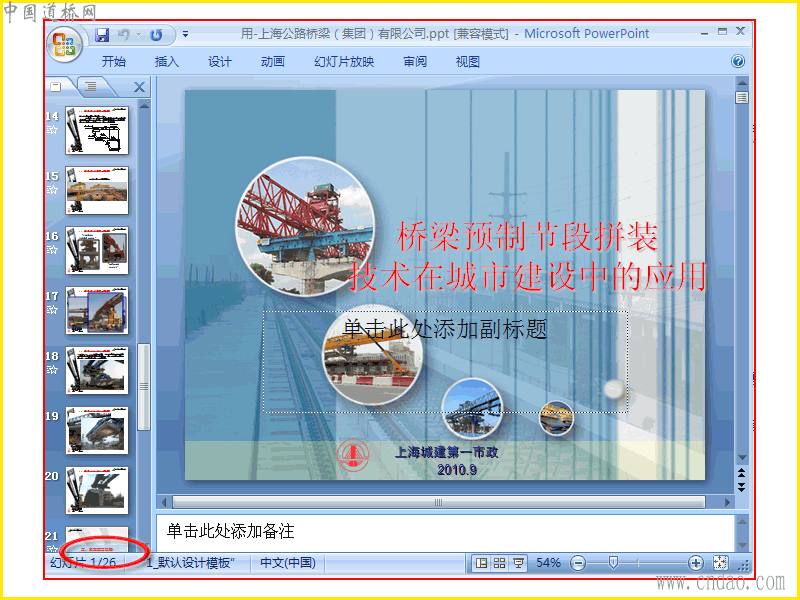Click horizontal scrollbar right arrow

[x=727, y=502]
